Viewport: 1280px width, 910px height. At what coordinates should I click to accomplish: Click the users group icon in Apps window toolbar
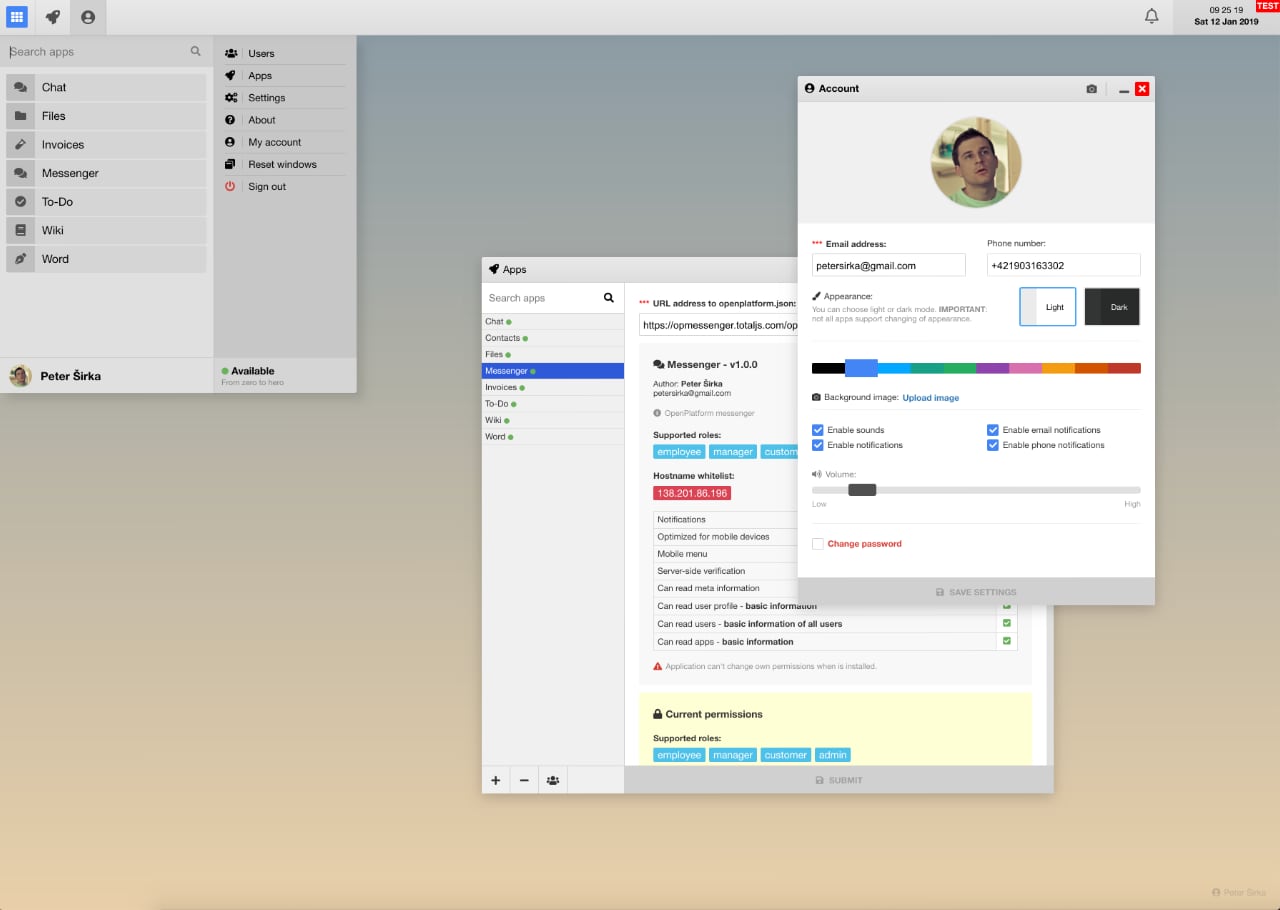pos(553,779)
